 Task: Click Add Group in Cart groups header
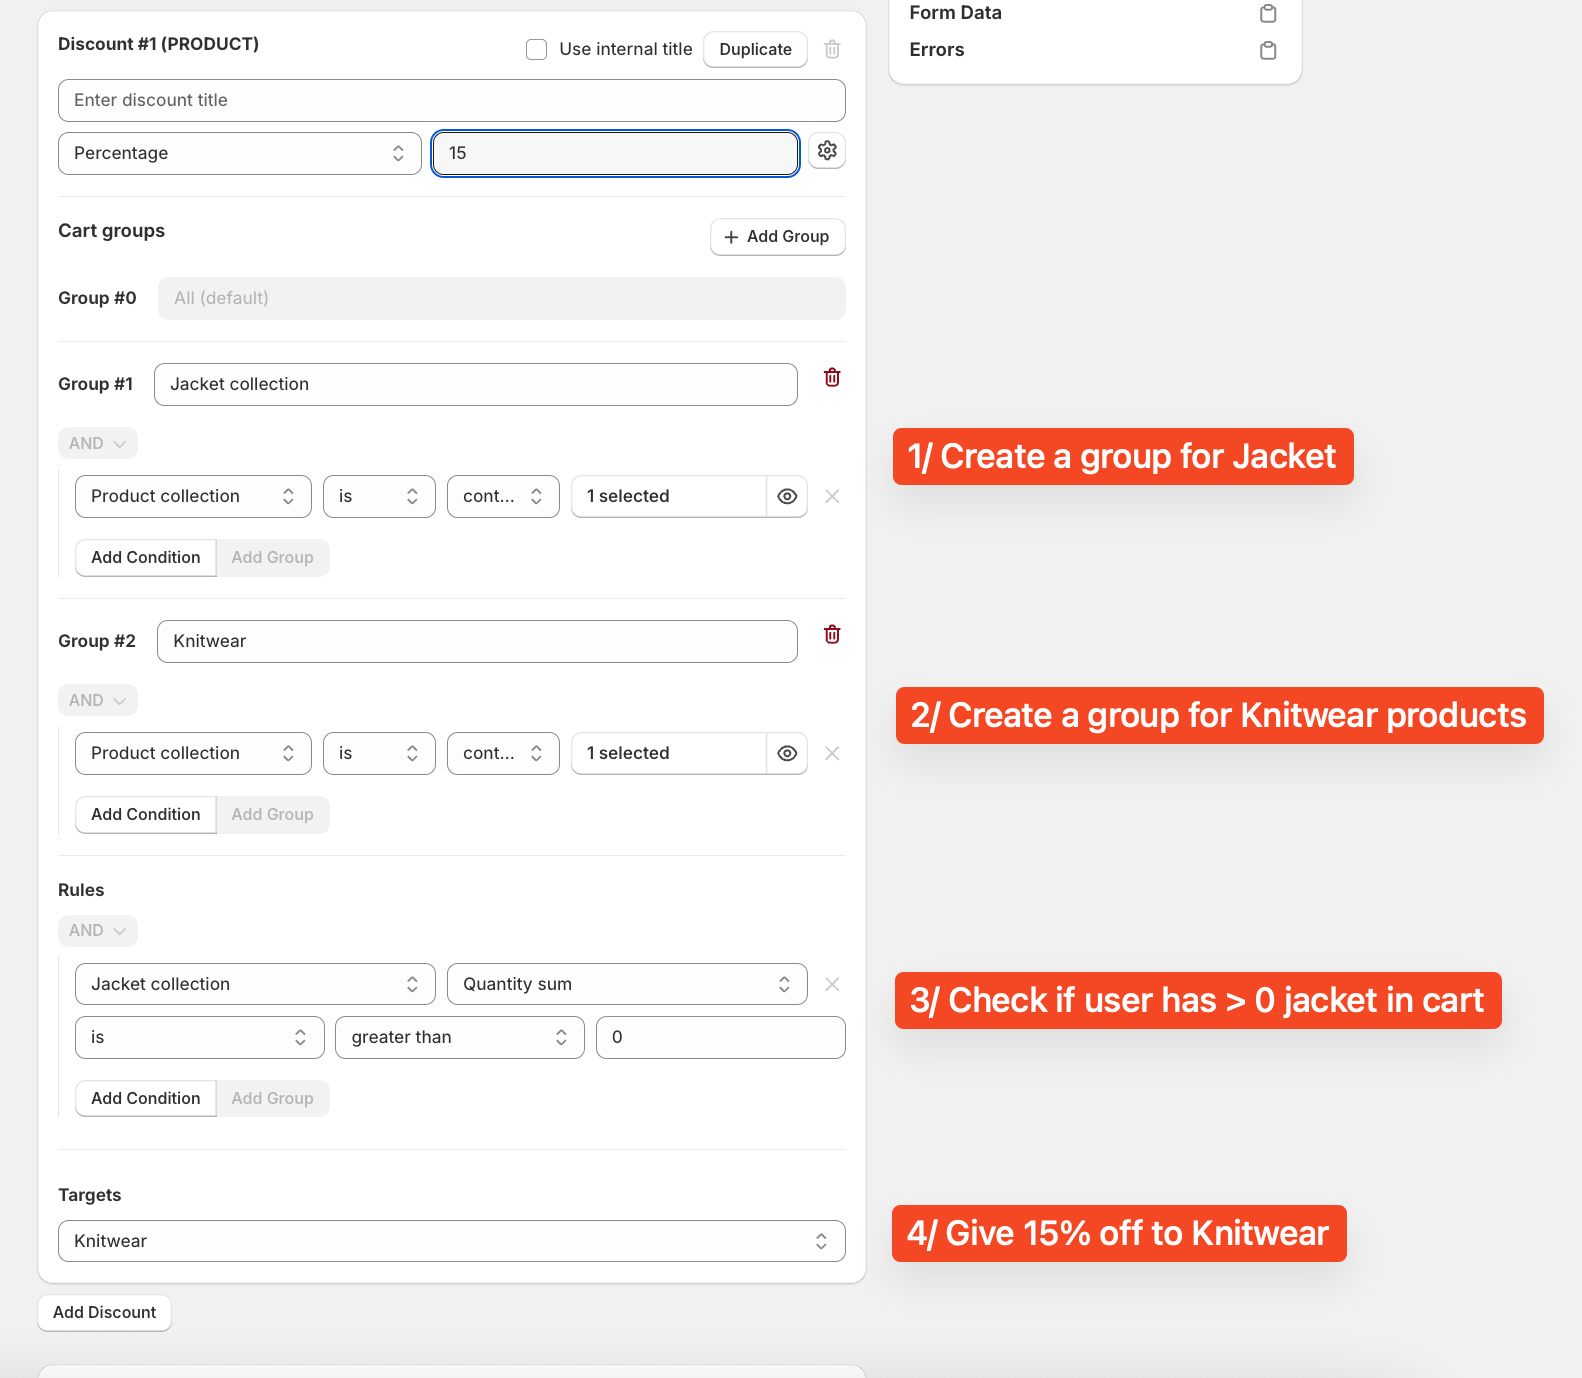pyautogui.click(x=777, y=237)
